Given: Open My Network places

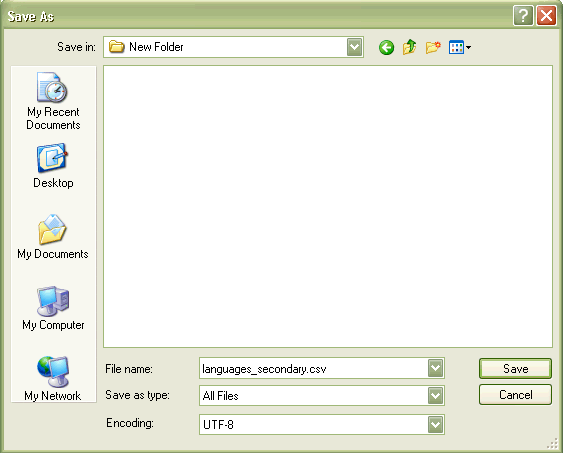Looking at the screenshot, I should pos(53,378).
